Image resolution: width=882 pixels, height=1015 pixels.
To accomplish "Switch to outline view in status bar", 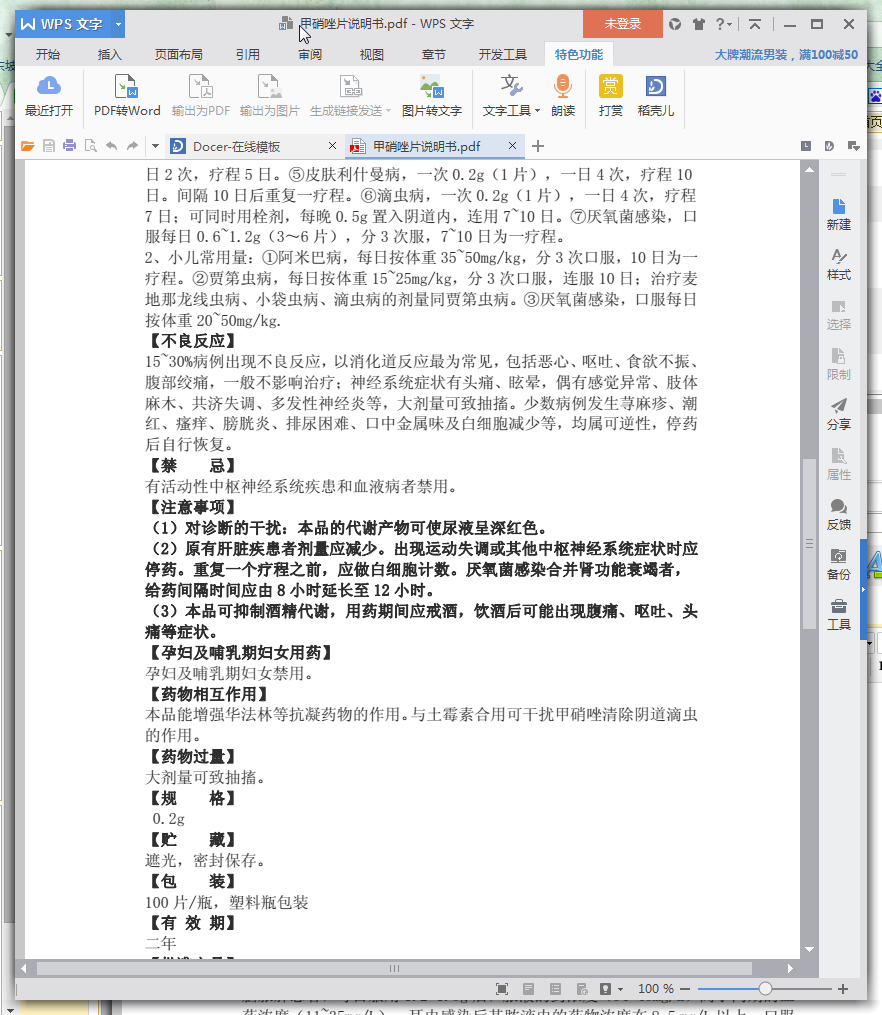I will tap(555, 988).
